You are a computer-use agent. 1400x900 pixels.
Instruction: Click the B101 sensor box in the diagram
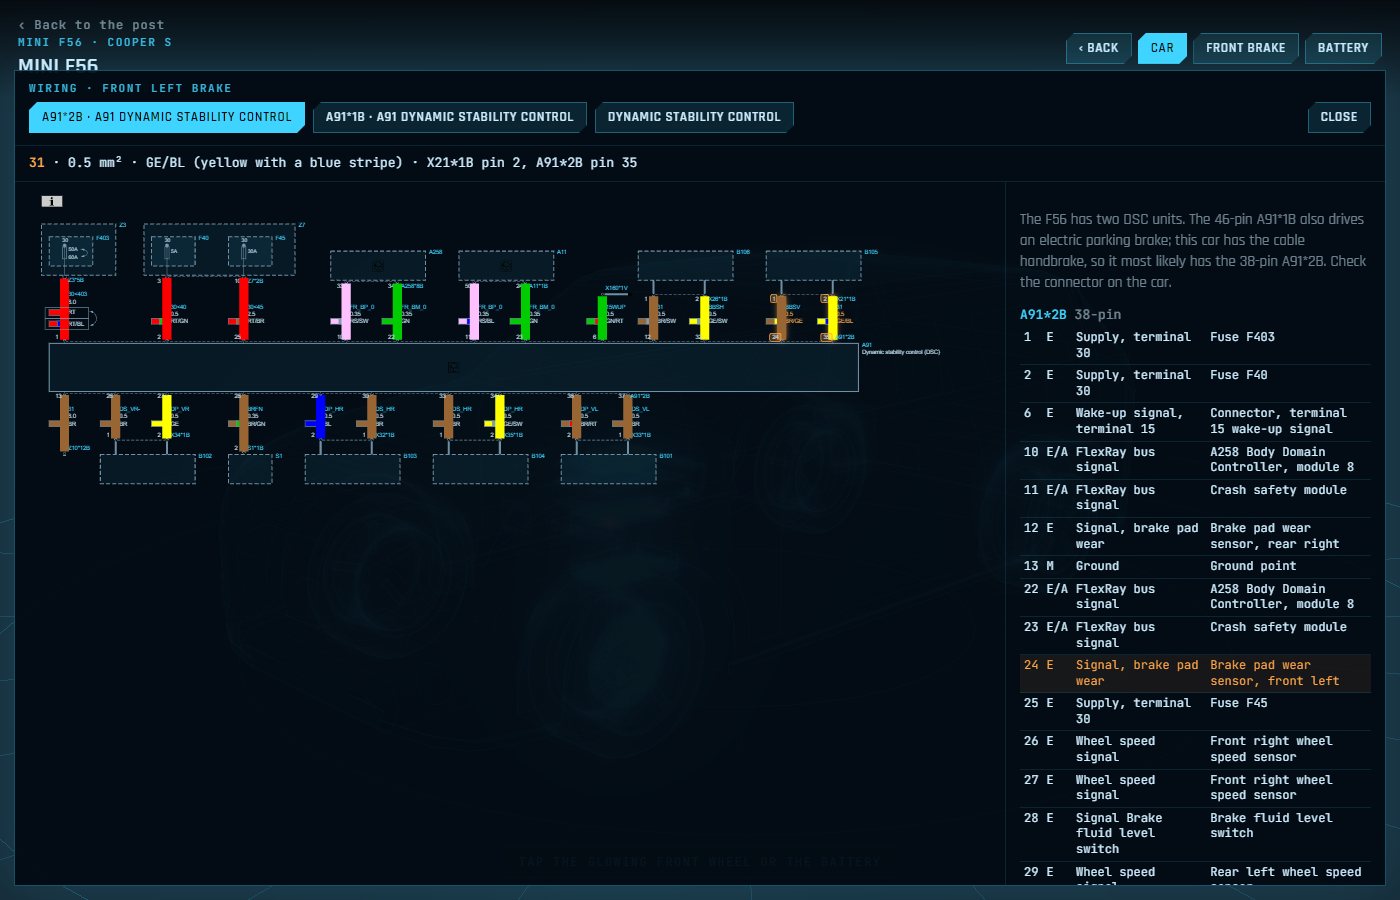tap(608, 469)
